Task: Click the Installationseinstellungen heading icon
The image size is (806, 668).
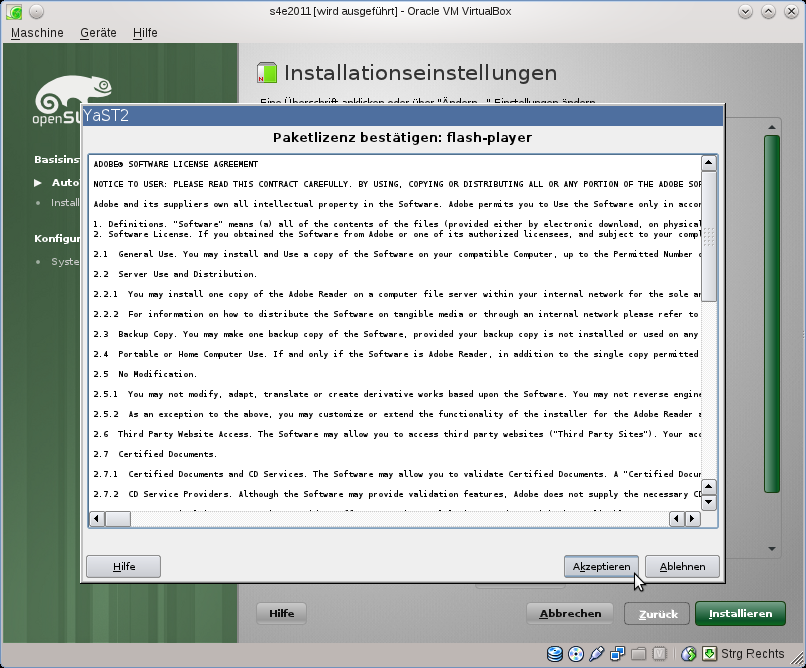Action: tap(267, 72)
